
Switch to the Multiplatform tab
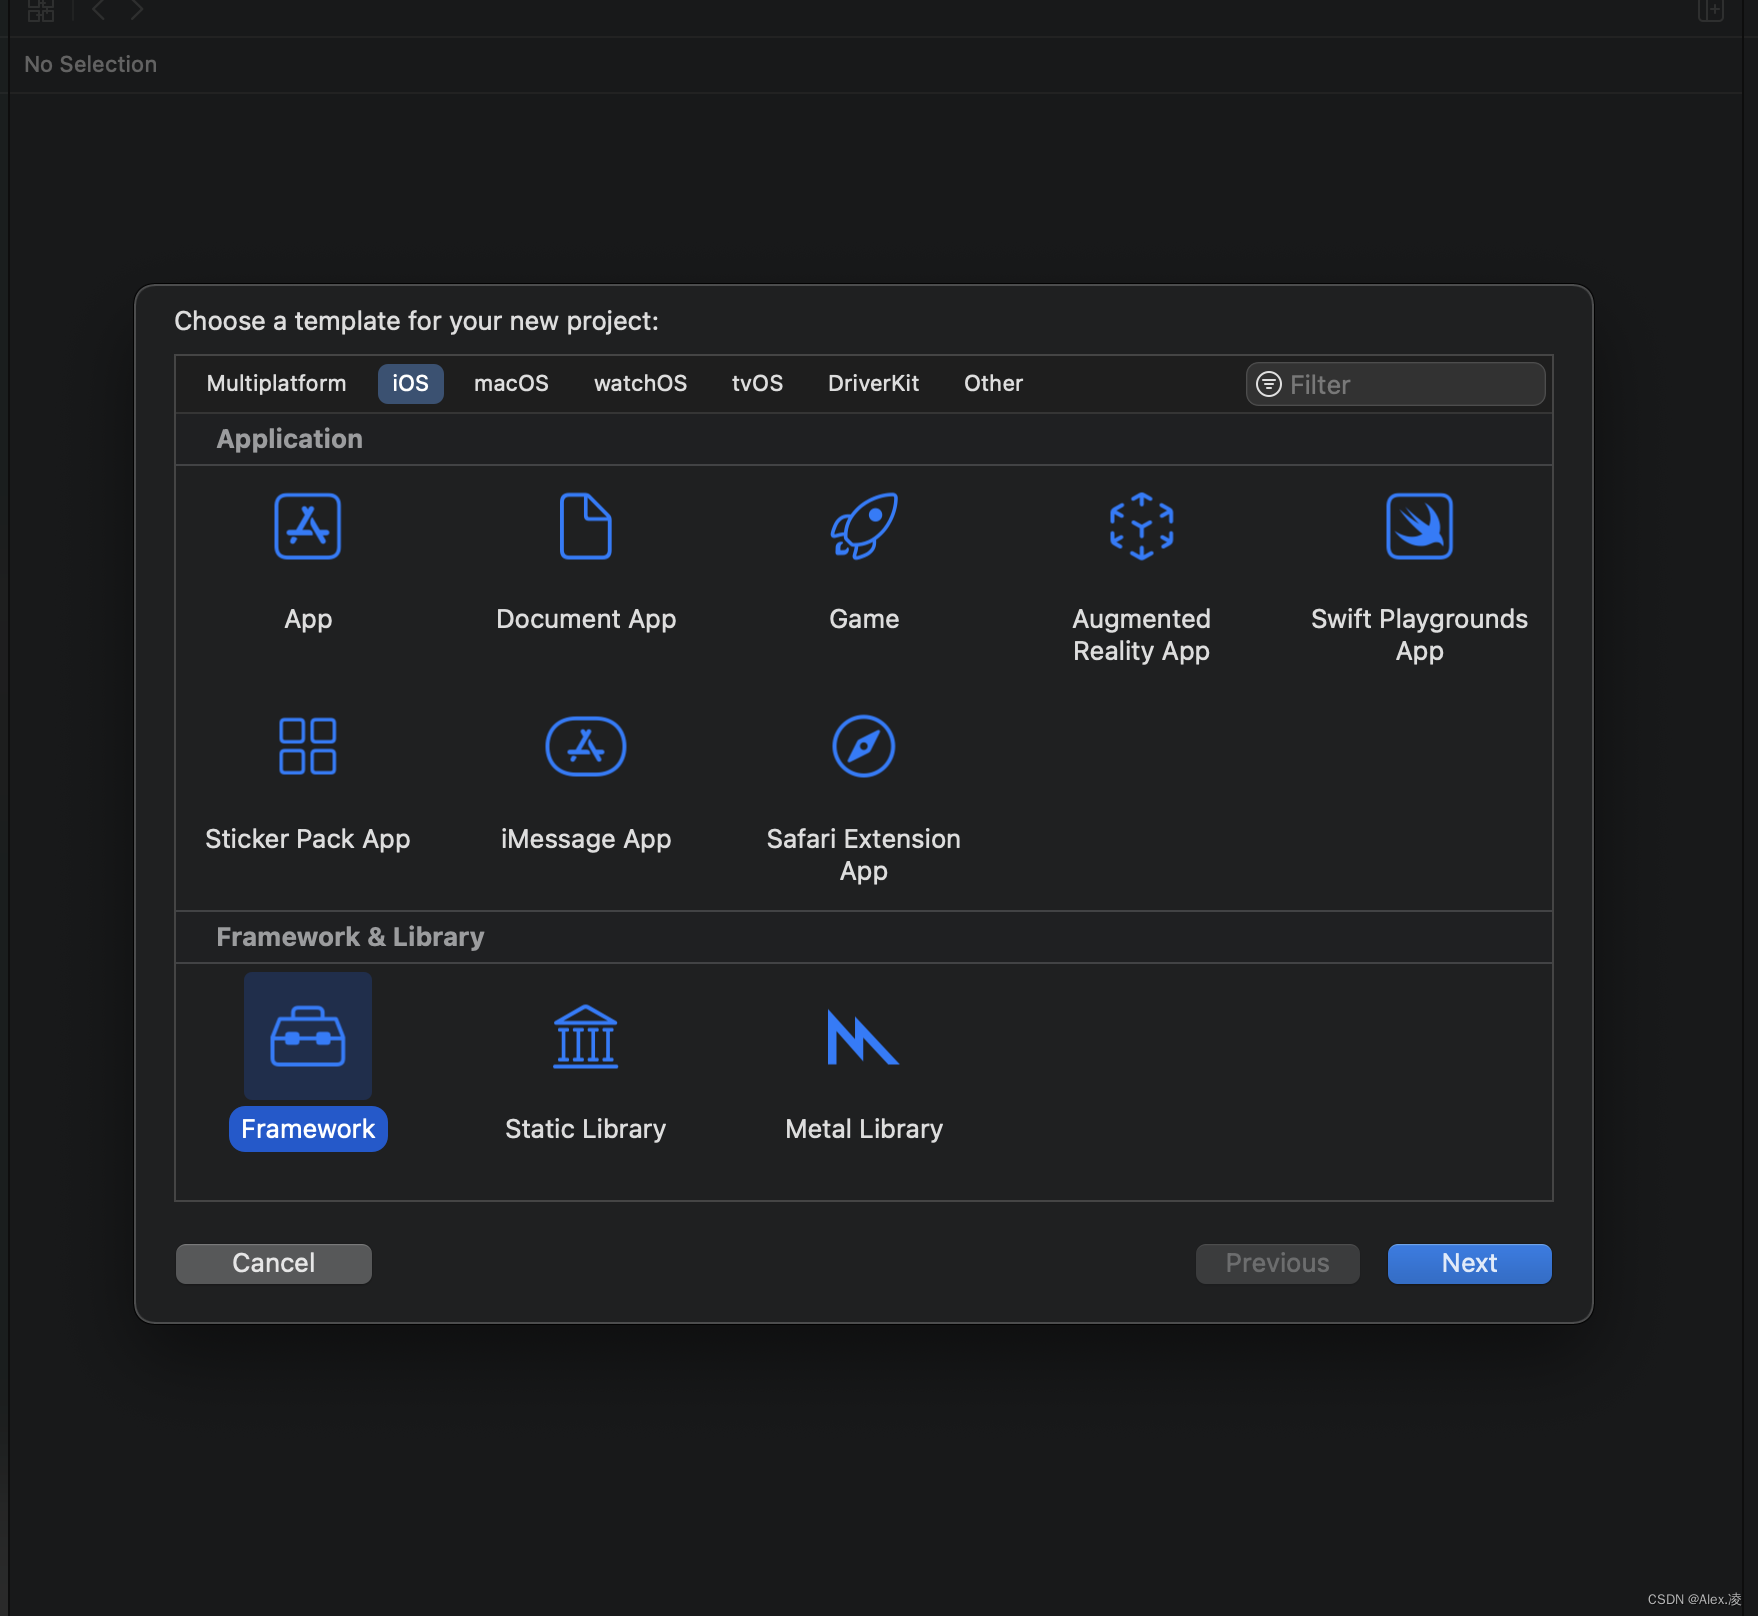[276, 384]
